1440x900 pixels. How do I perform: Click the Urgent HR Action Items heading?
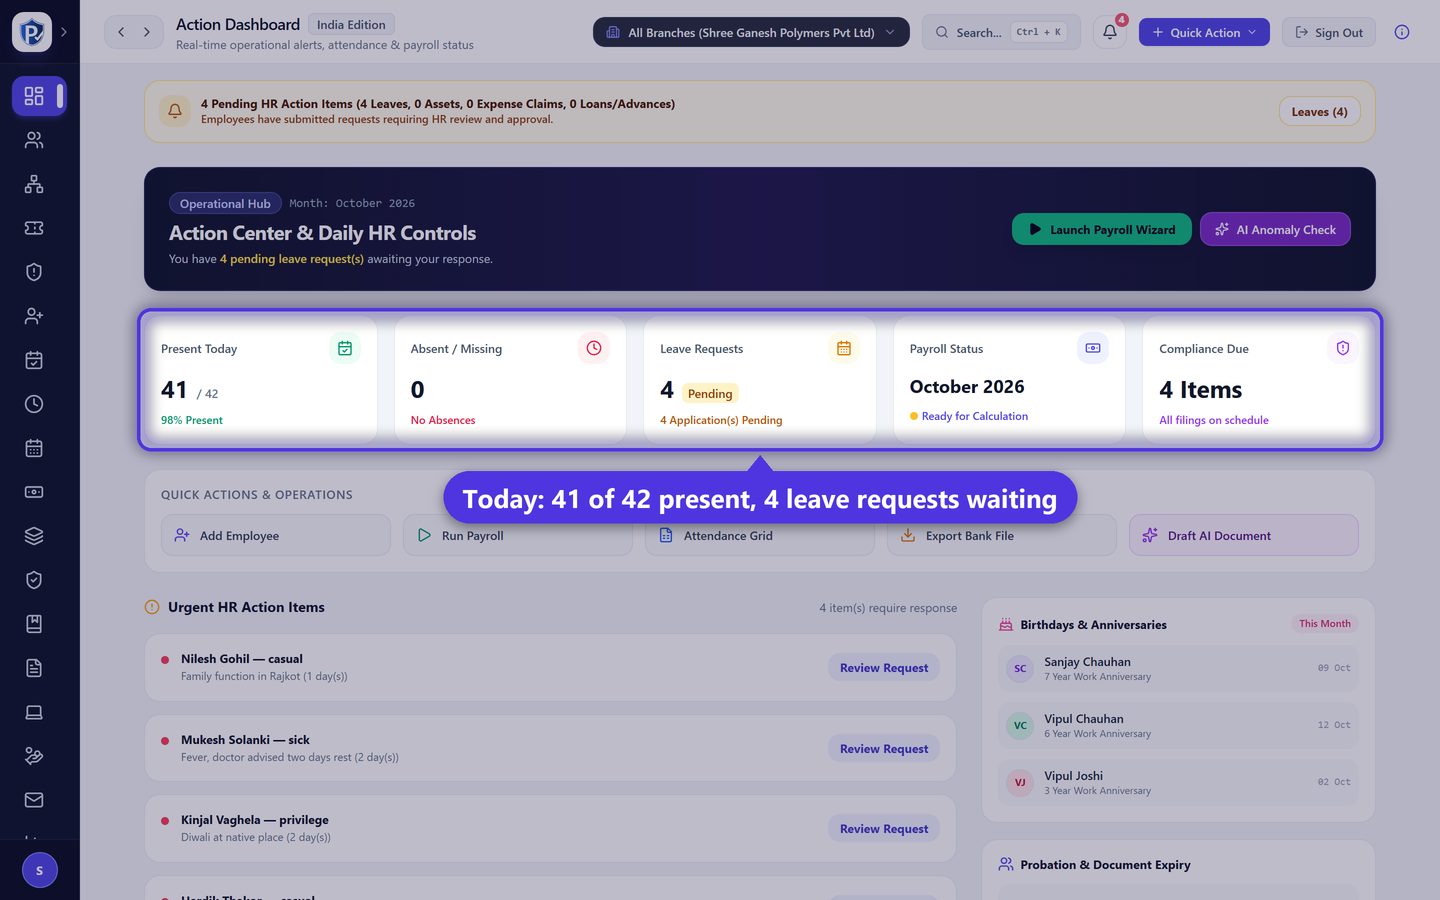246,607
